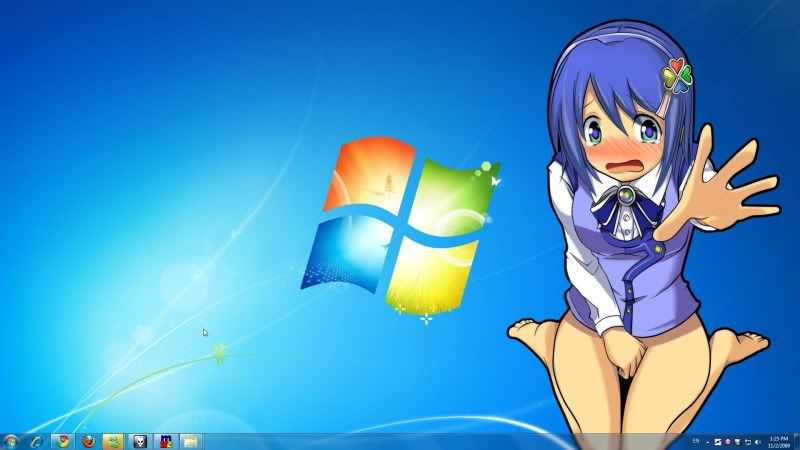Open Google Chrome from the taskbar
The width and height of the screenshot is (800, 450).
click(x=63, y=441)
